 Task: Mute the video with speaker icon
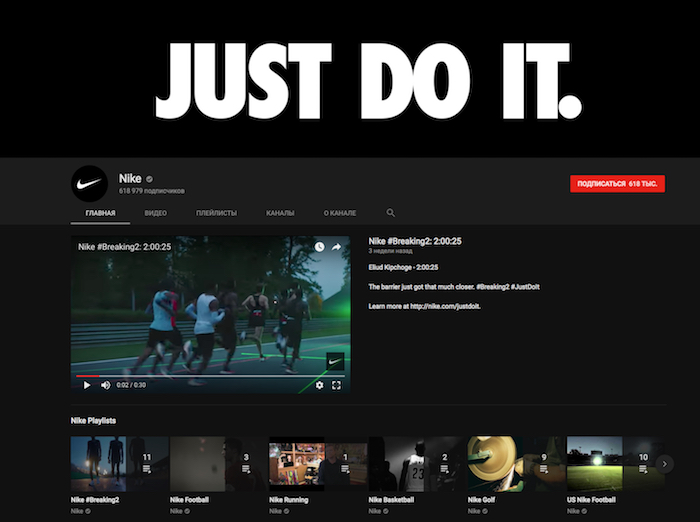(105, 385)
